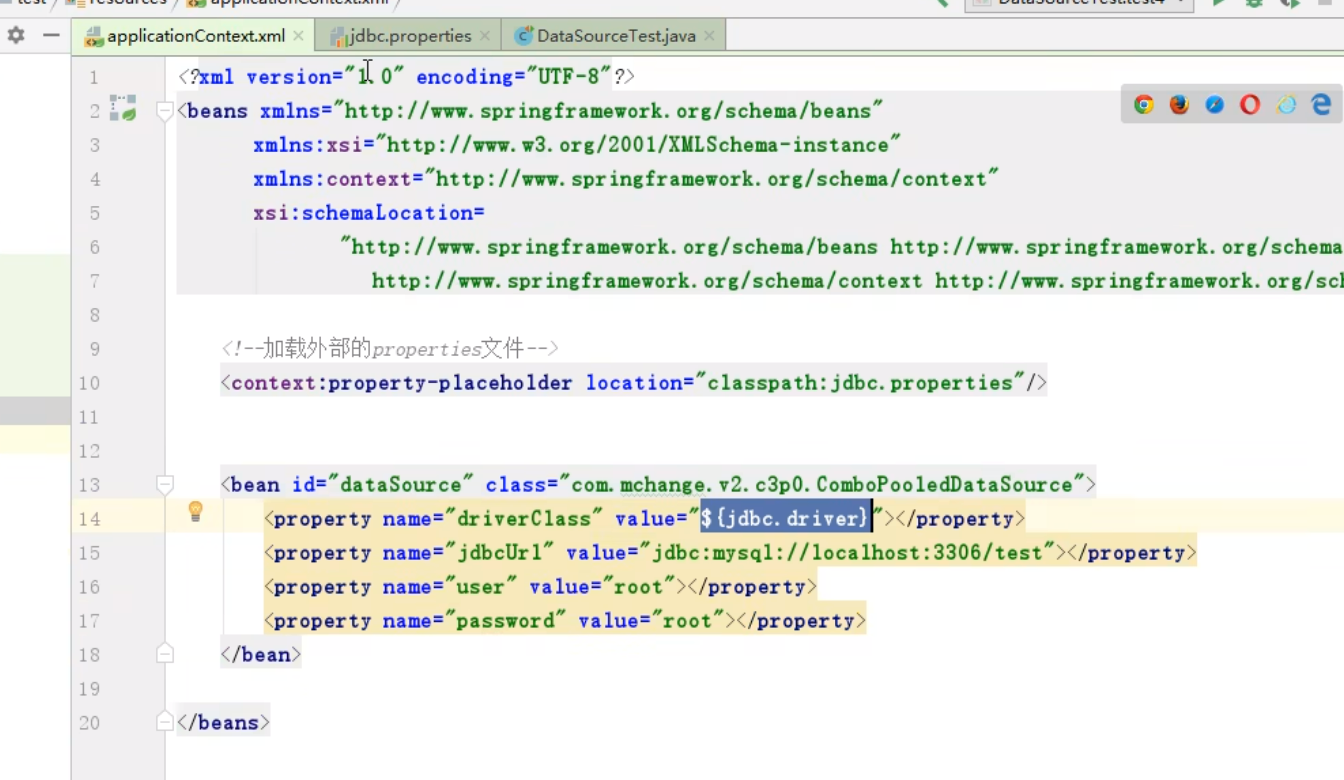Close the DataSourceTest.java tab
The image size is (1344, 780).
point(709,36)
